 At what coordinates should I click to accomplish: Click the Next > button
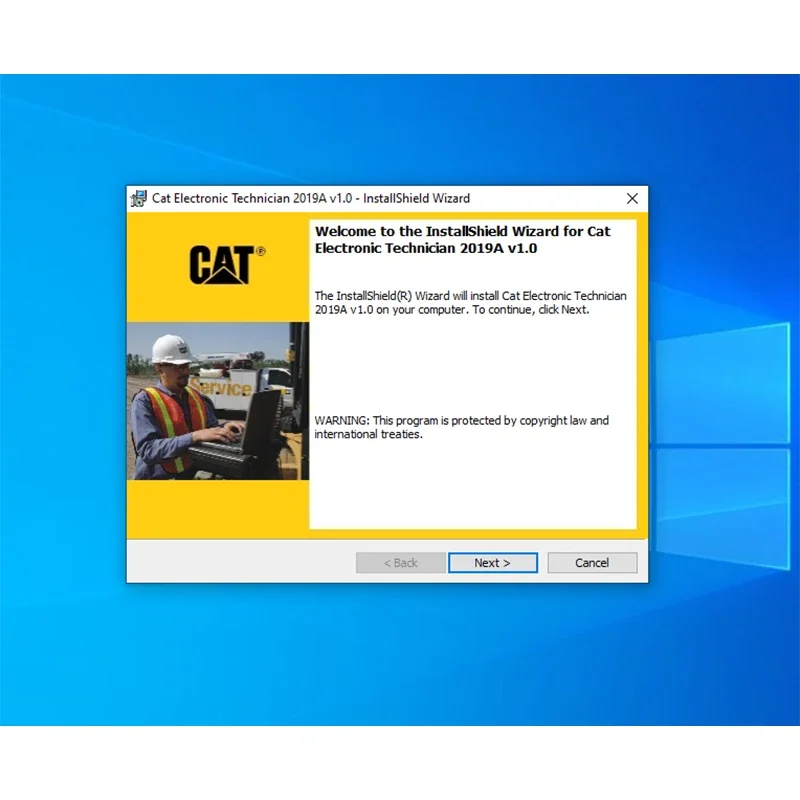pos(492,562)
